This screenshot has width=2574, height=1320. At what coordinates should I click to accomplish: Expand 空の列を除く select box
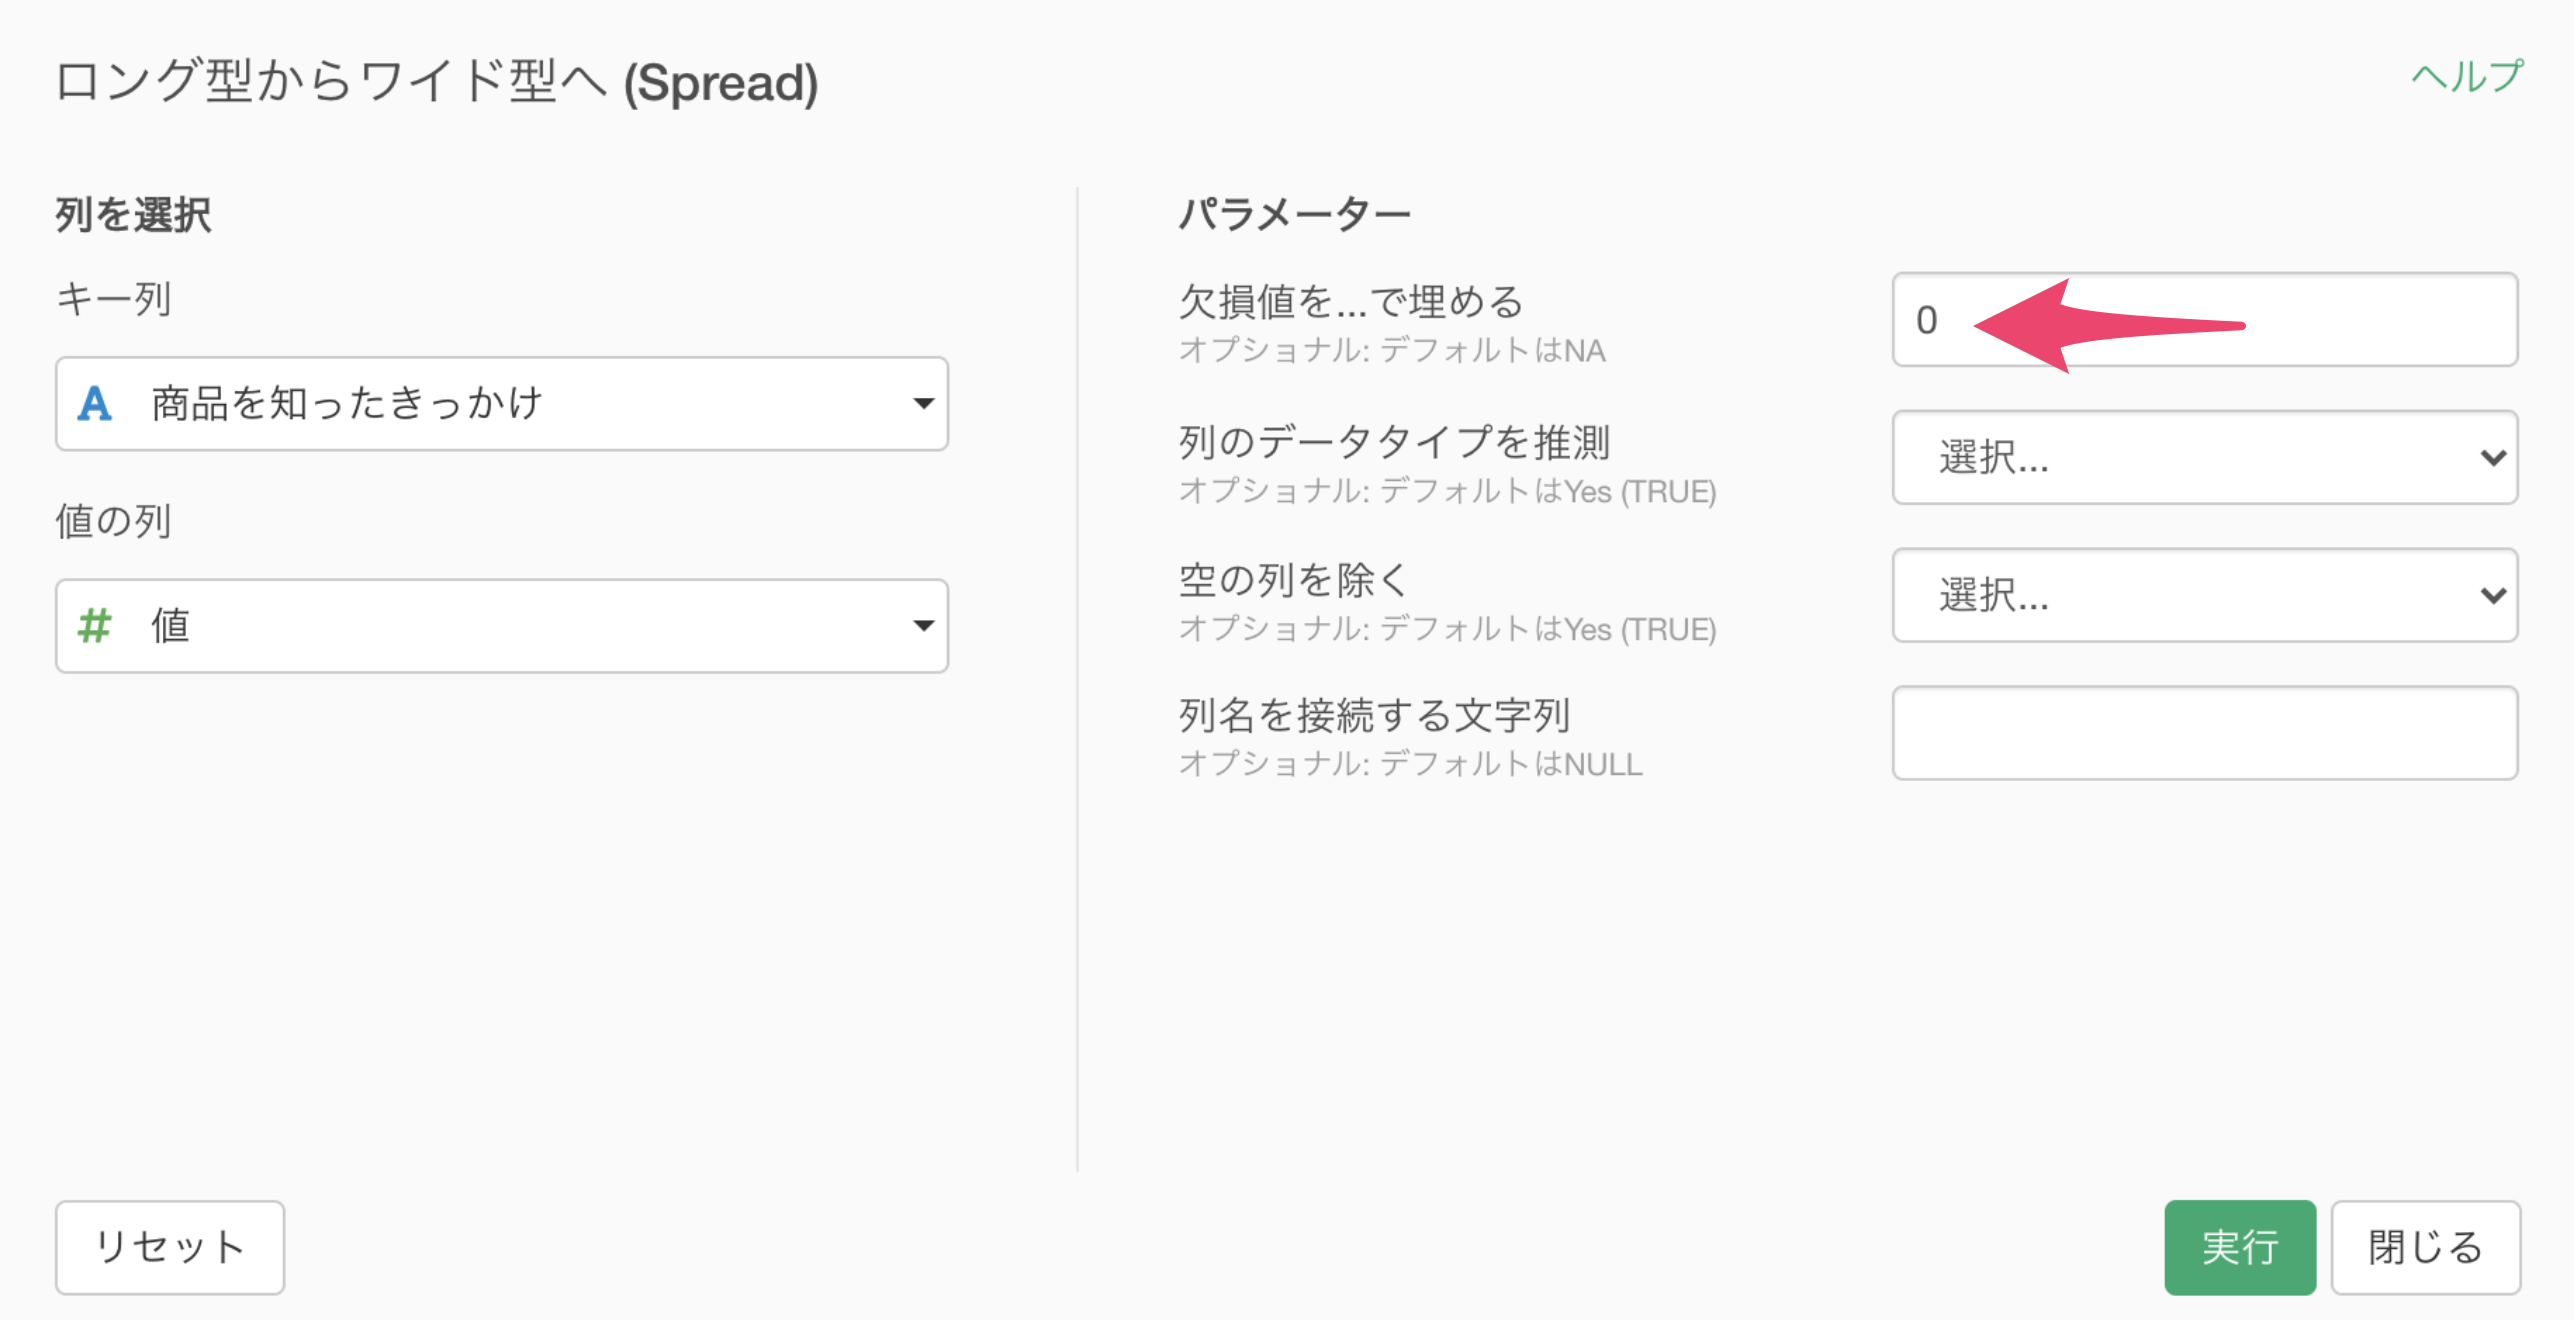[2205, 595]
